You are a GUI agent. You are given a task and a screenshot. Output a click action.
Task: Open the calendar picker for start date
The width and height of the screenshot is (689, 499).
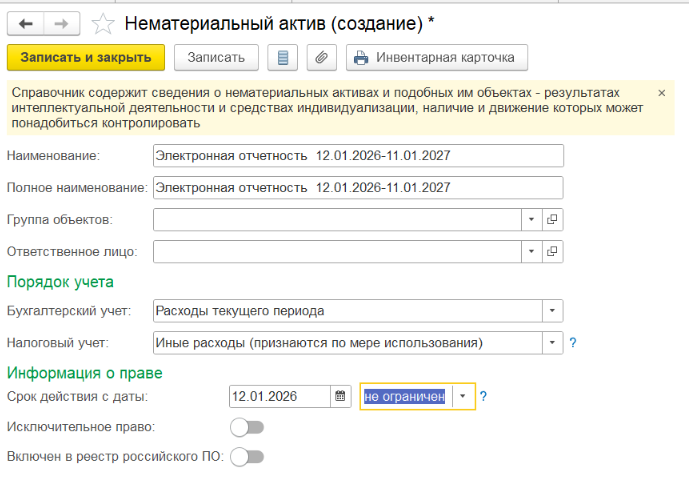(341, 396)
